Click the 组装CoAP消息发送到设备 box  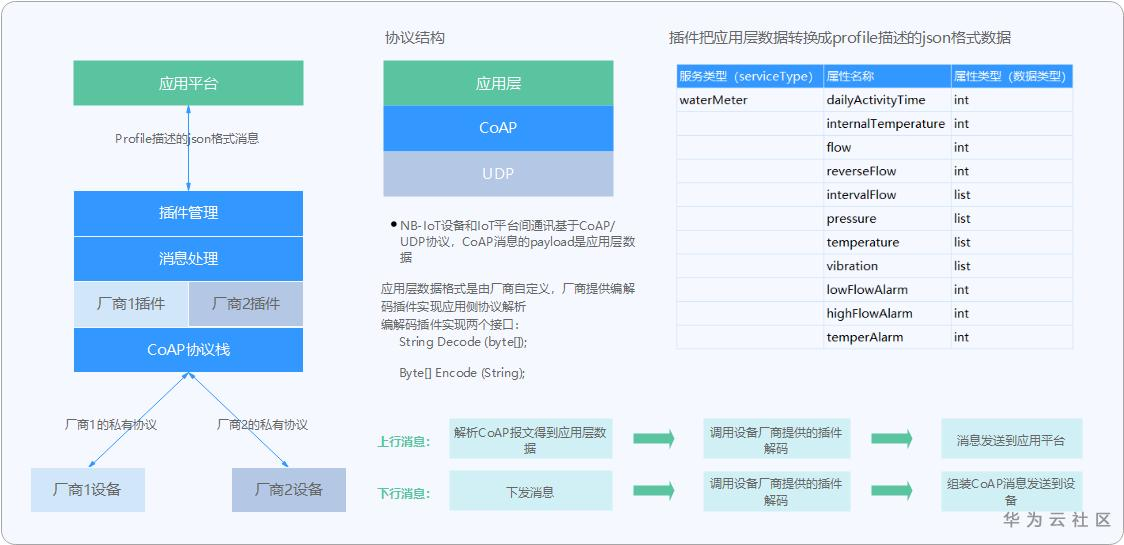point(1011,490)
